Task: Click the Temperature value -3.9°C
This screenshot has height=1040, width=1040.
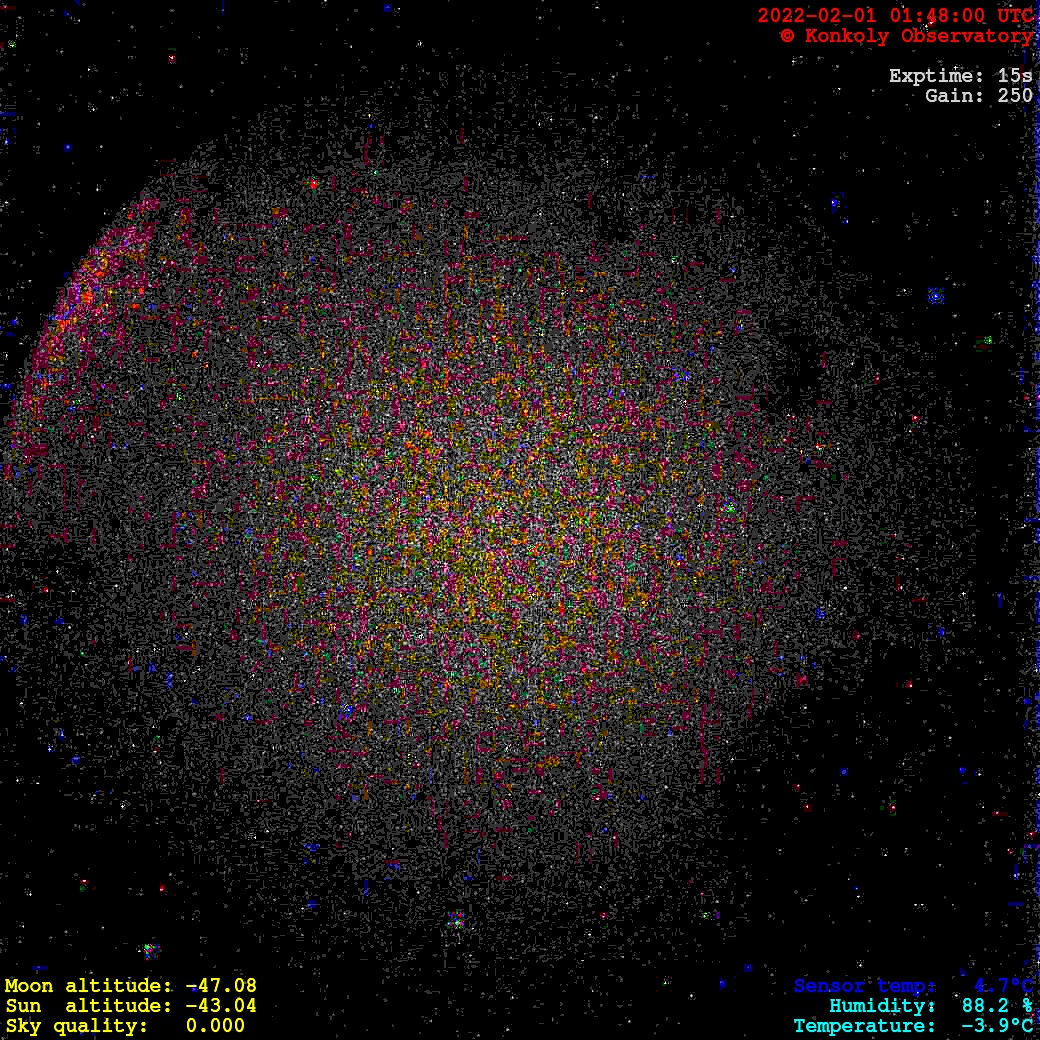Action: point(997,1026)
